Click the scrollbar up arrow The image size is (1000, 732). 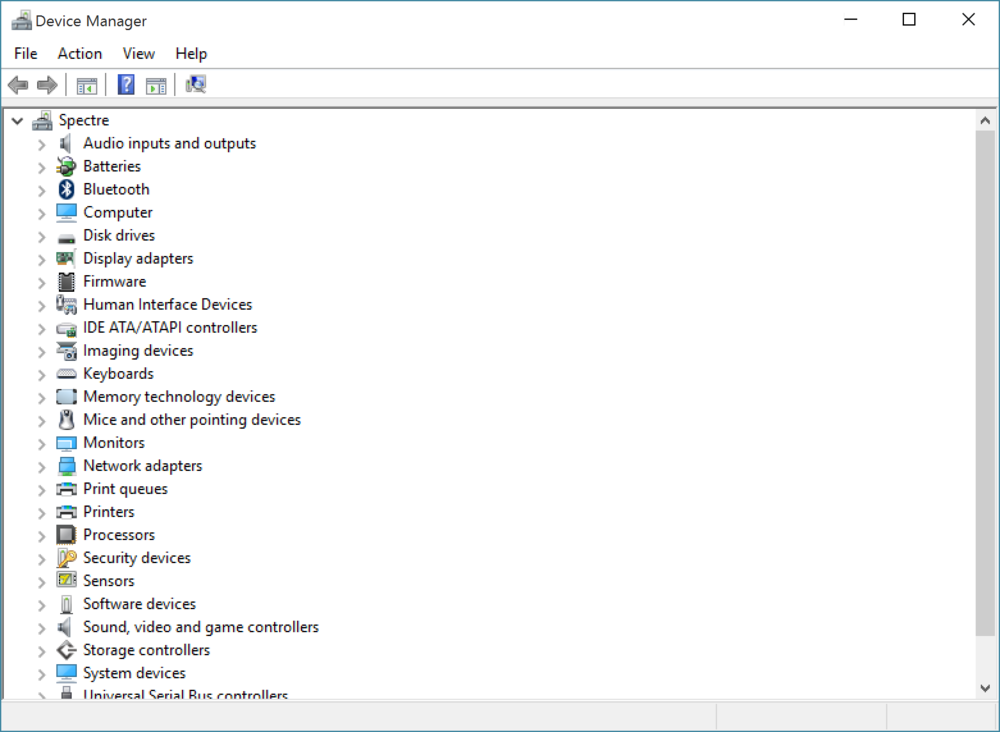click(985, 121)
